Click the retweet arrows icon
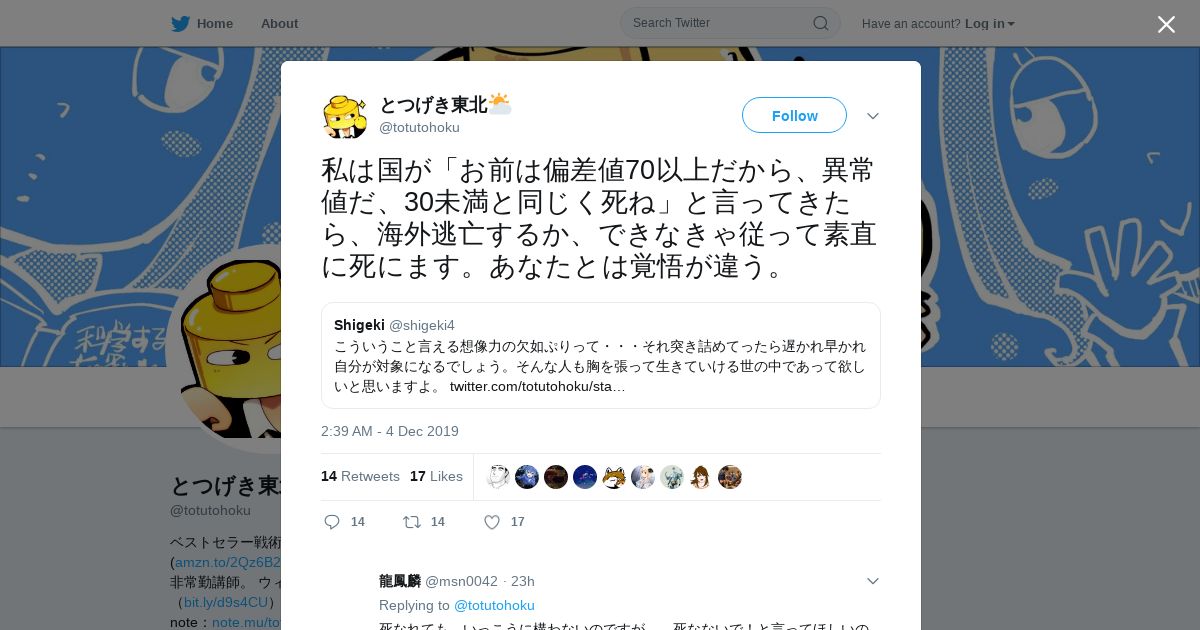This screenshot has height=630, width=1200. point(411,522)
